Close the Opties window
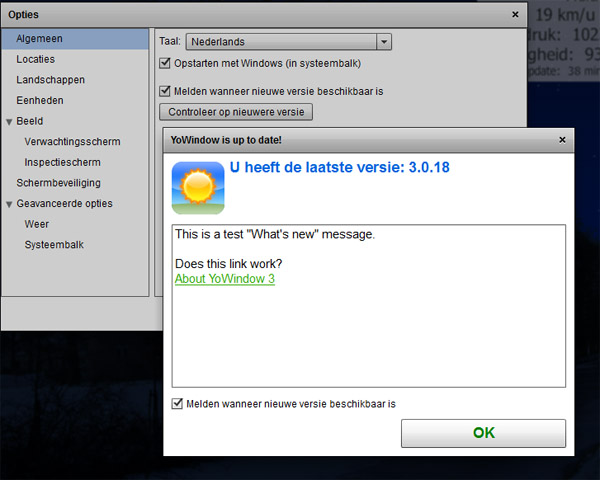Screen dimensions: 600x480 tap(515, 15)
